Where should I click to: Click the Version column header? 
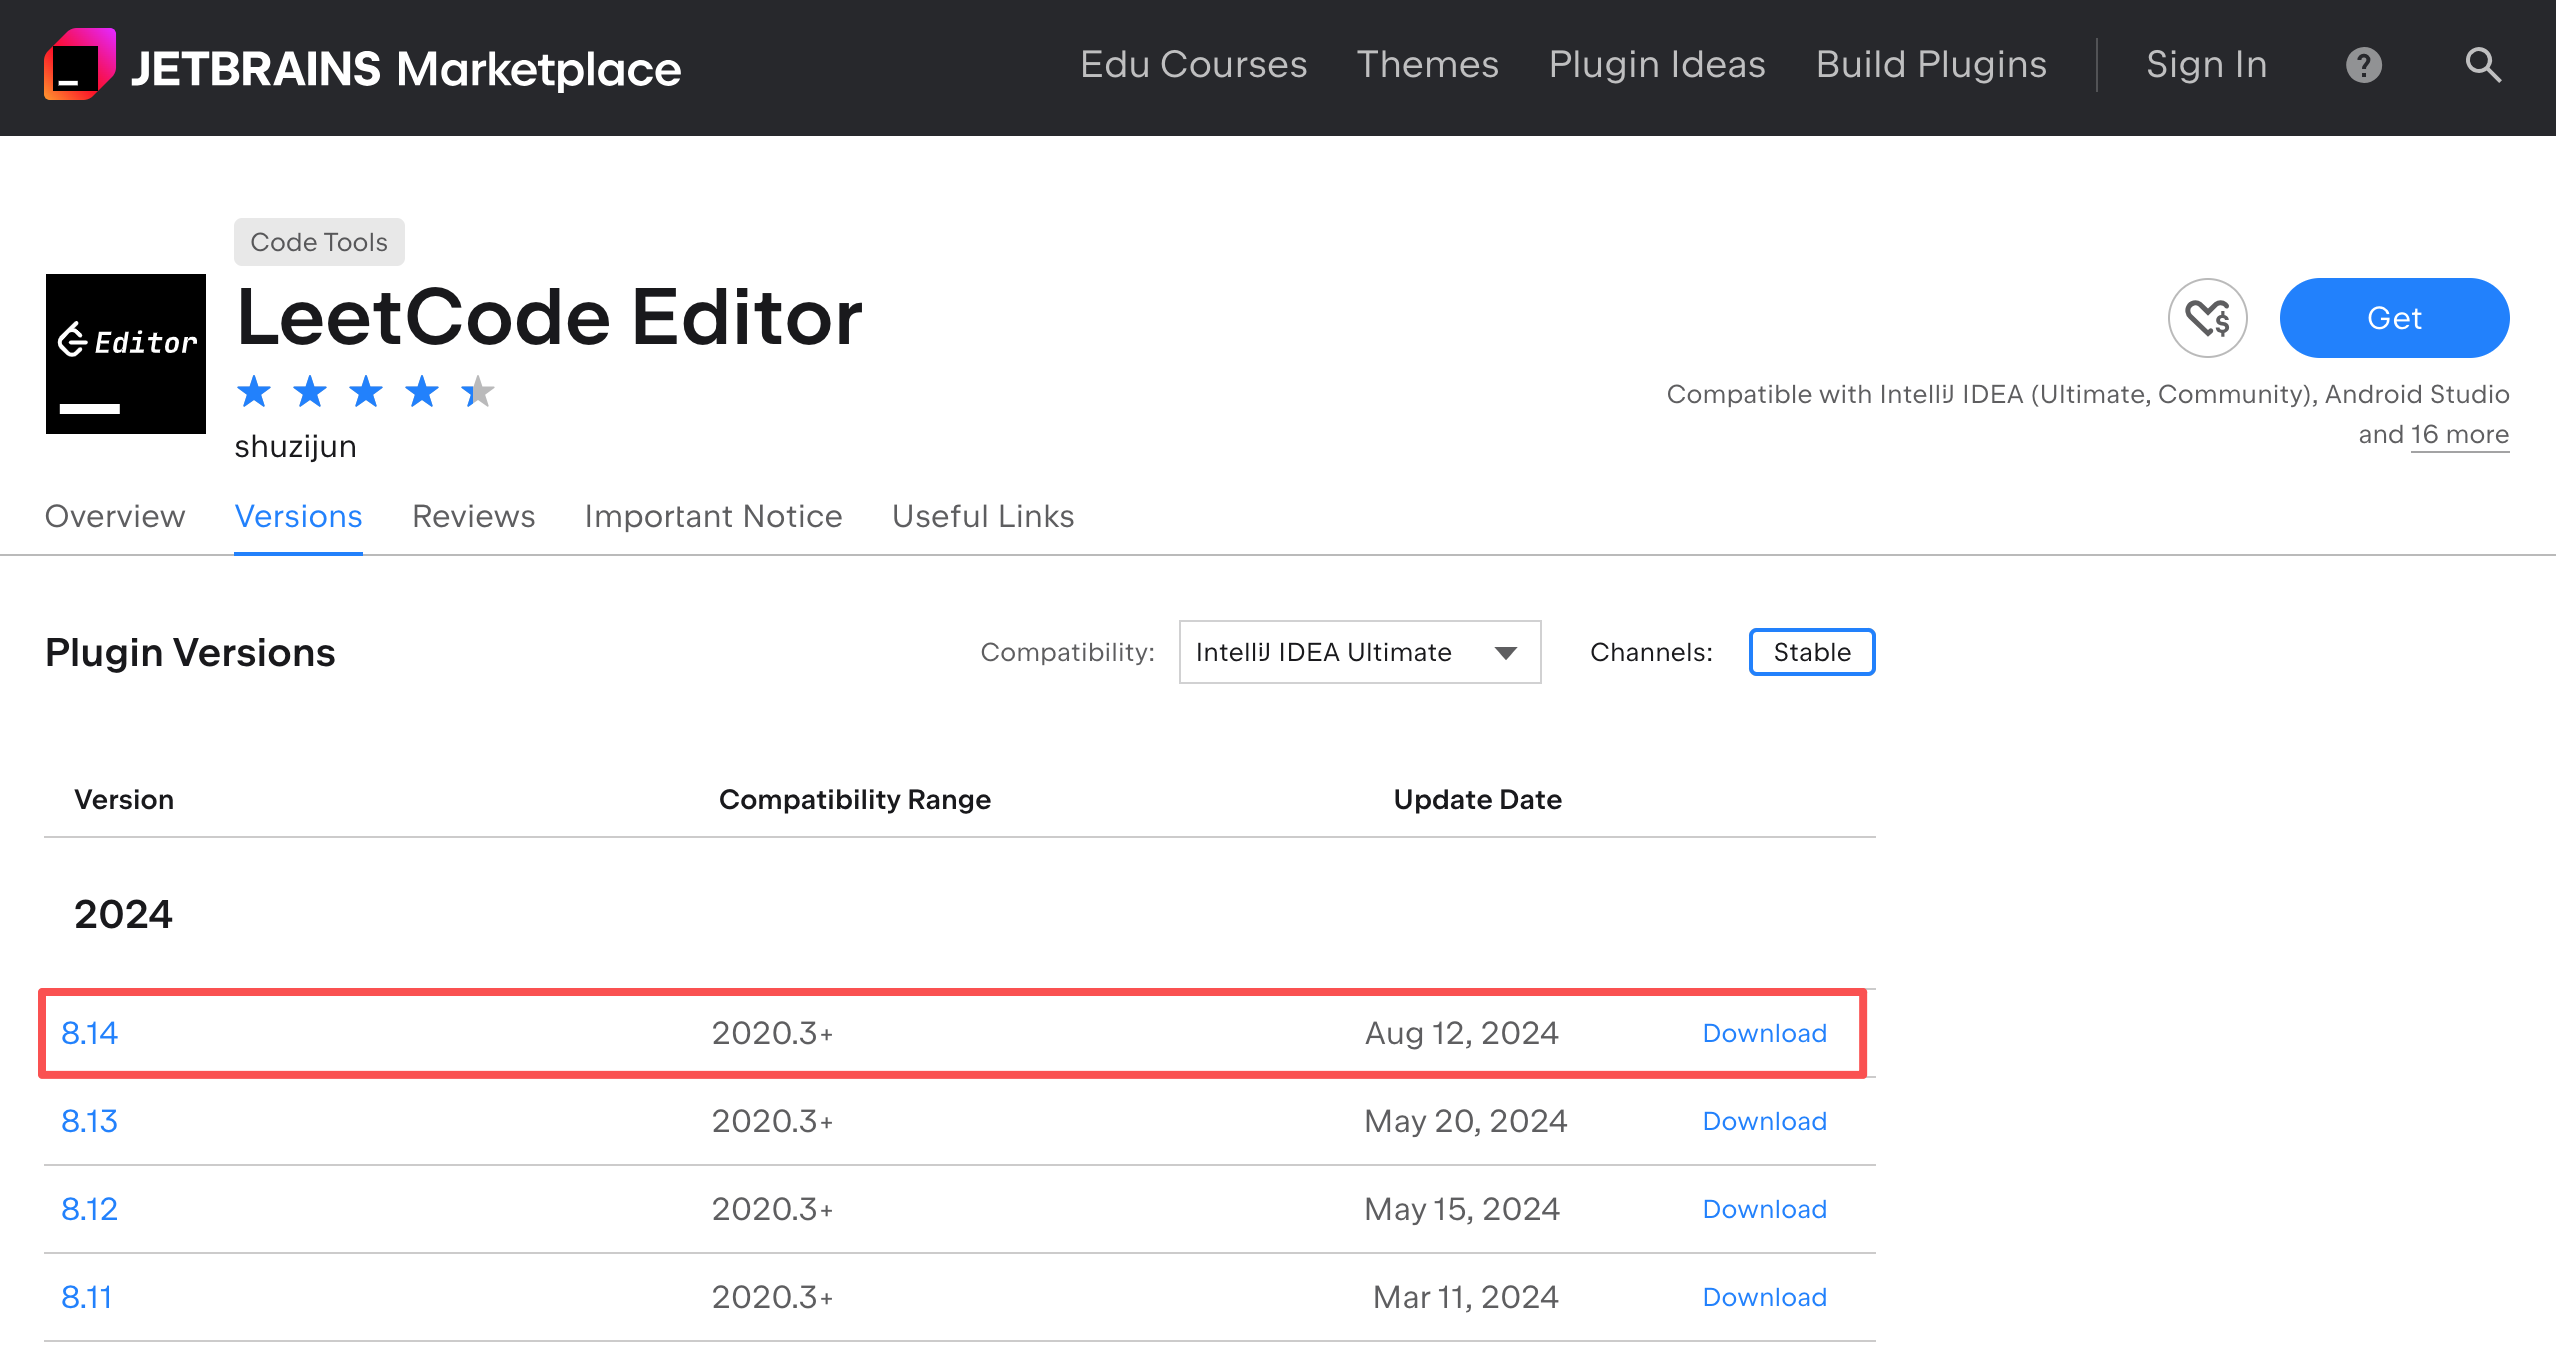[x=124, y=799]
